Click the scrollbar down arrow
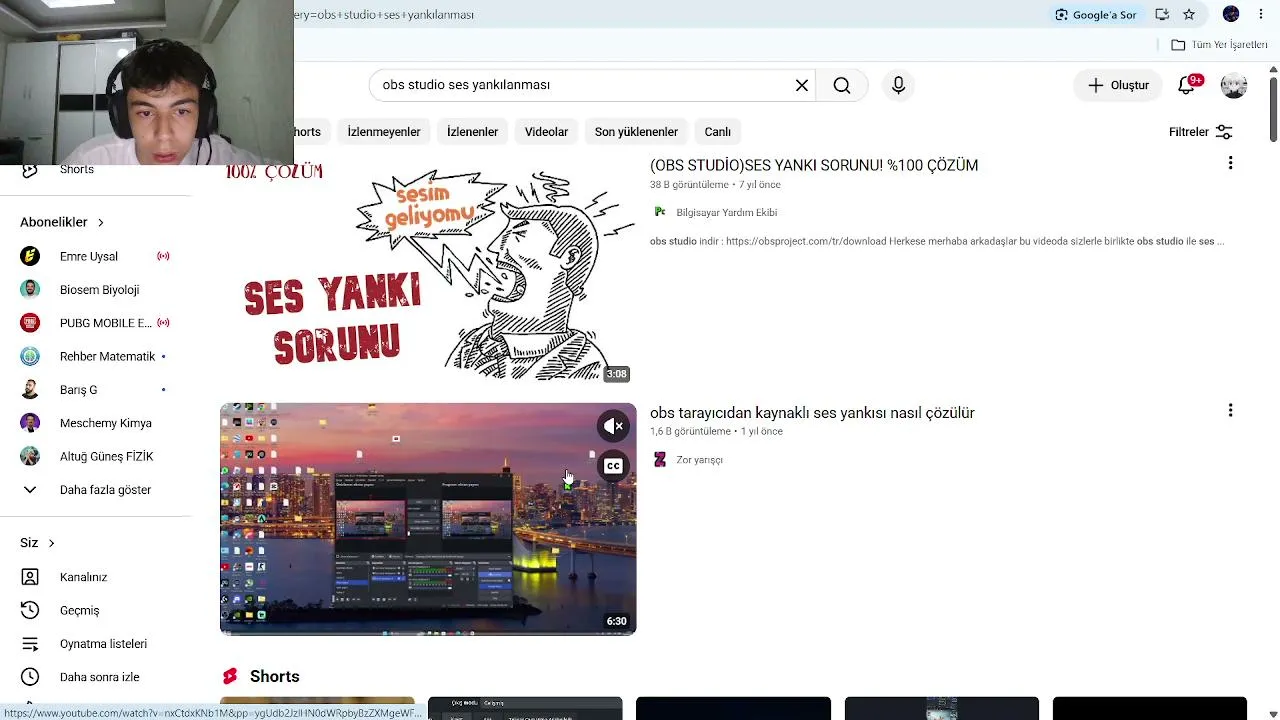Image resolution: width=1280 pixels, height=720 pixels. coord(1273,714)
